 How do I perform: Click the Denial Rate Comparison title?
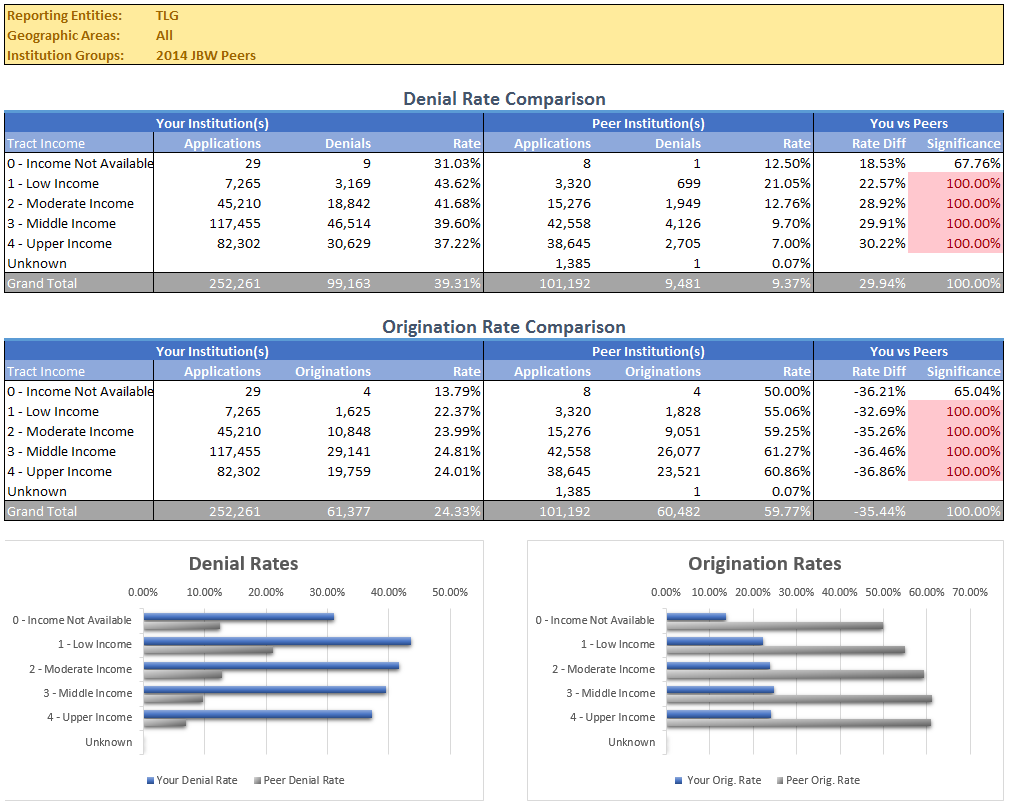504,99
